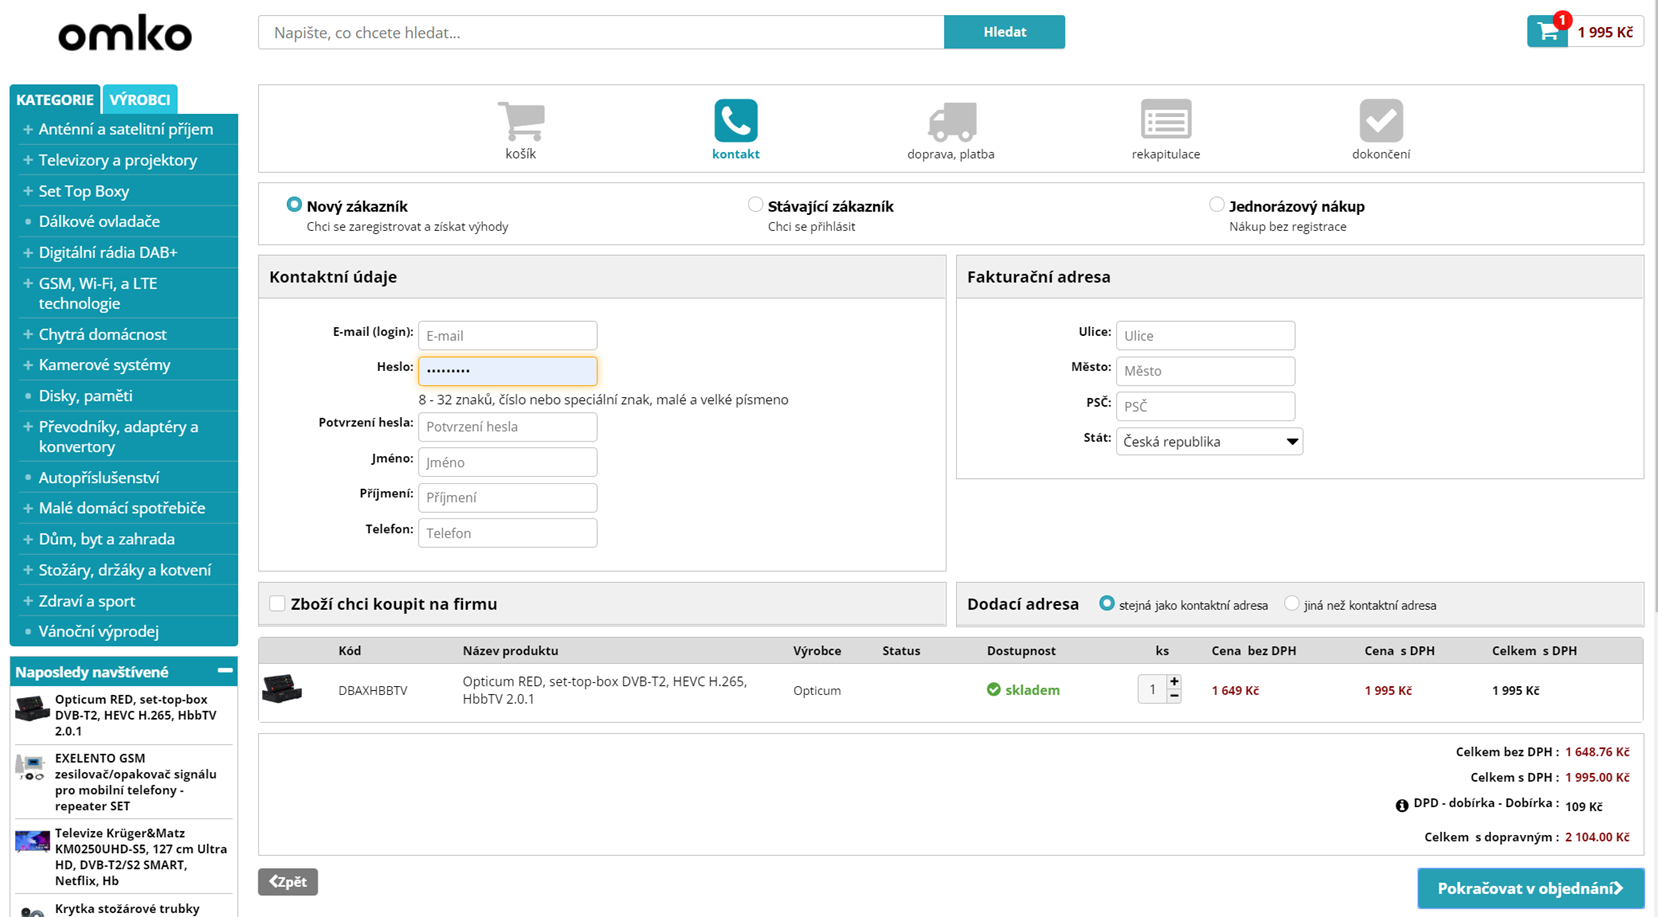Open Krüger&Matz television thumbnail
The width and height of the screenshot is (1658, 917).
[x=32, y=841]
